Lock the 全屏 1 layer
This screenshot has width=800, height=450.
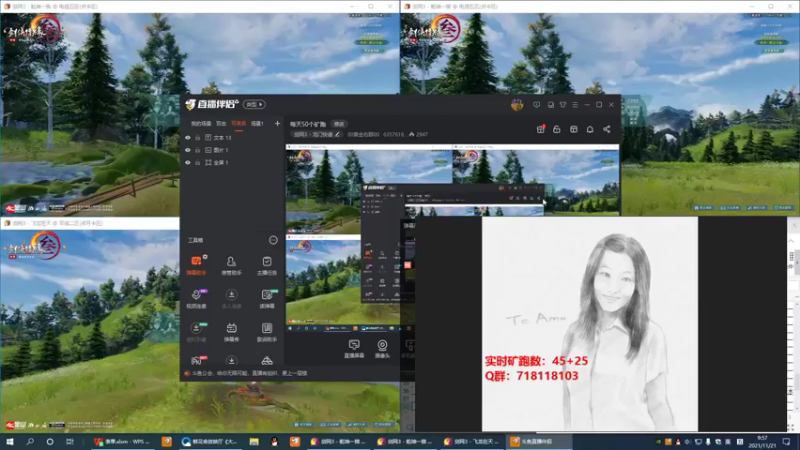tap(197, 162)
